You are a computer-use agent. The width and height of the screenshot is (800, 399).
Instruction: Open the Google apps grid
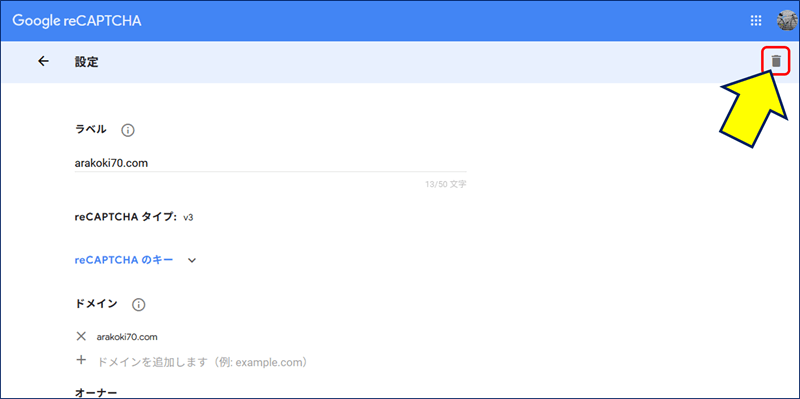(x=756, y=20)
